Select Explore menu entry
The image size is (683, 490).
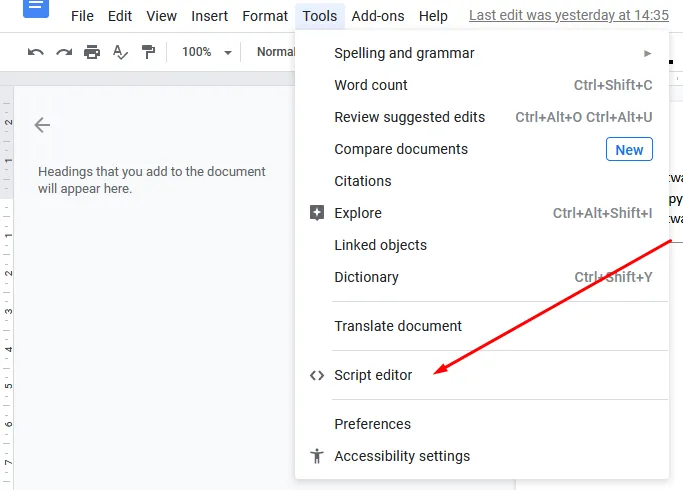pos(482,213)
